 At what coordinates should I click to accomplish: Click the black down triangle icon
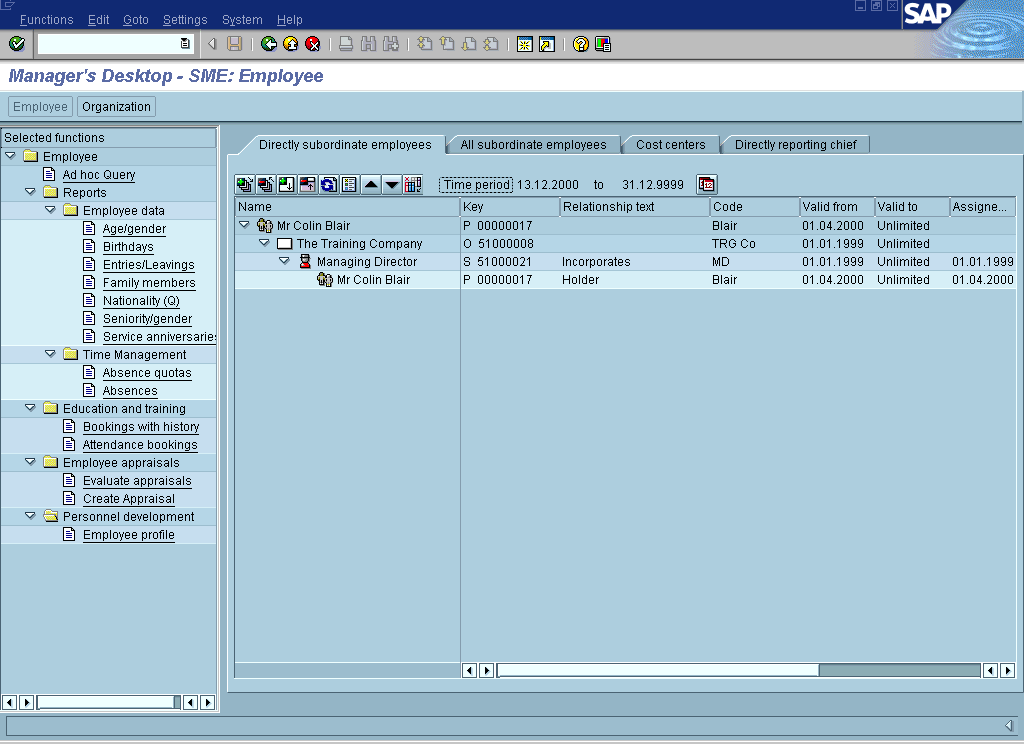[392, 185]
